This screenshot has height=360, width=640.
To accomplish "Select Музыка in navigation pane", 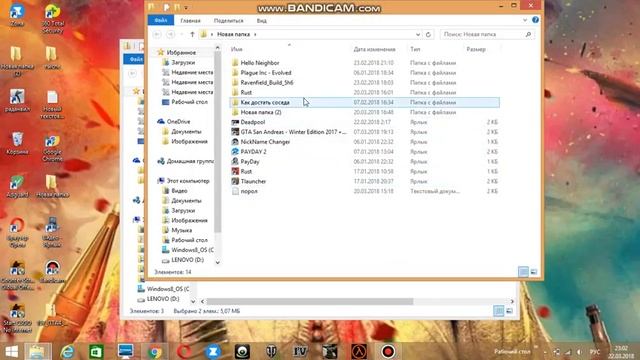I will (x=181, y=230).
